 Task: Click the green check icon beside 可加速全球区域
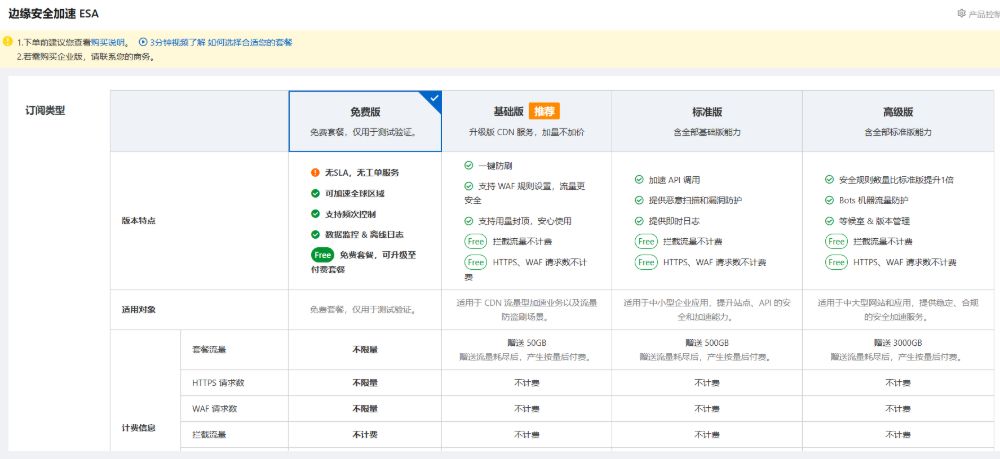315,193
